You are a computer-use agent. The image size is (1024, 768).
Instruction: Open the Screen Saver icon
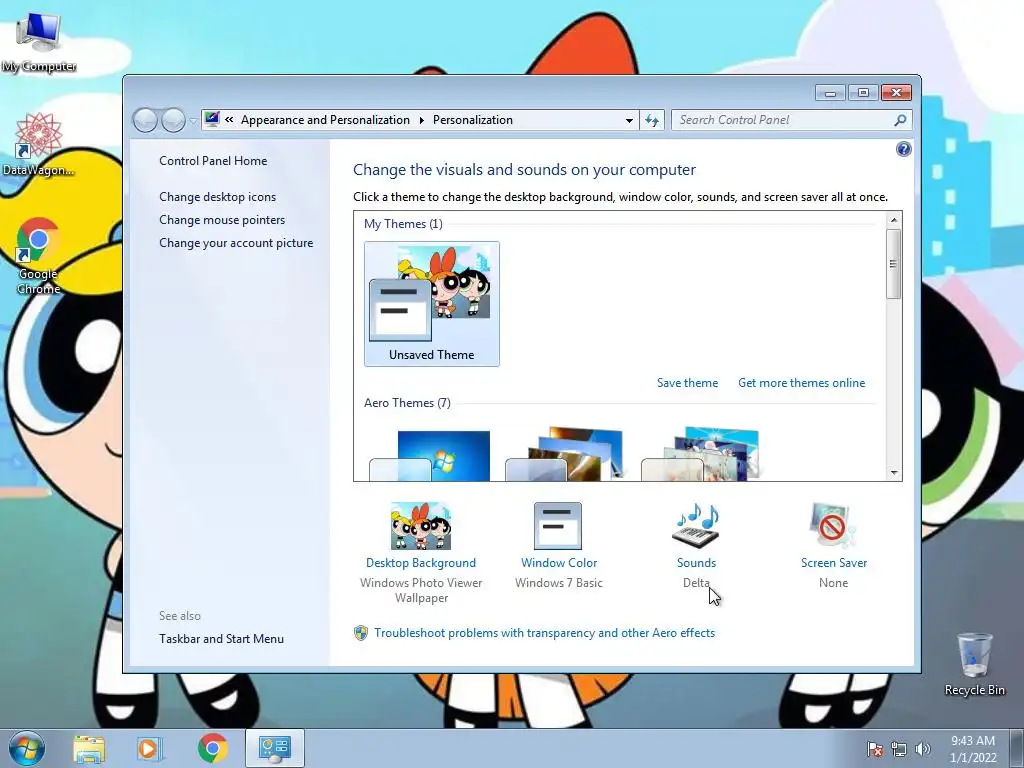point(833,526)
